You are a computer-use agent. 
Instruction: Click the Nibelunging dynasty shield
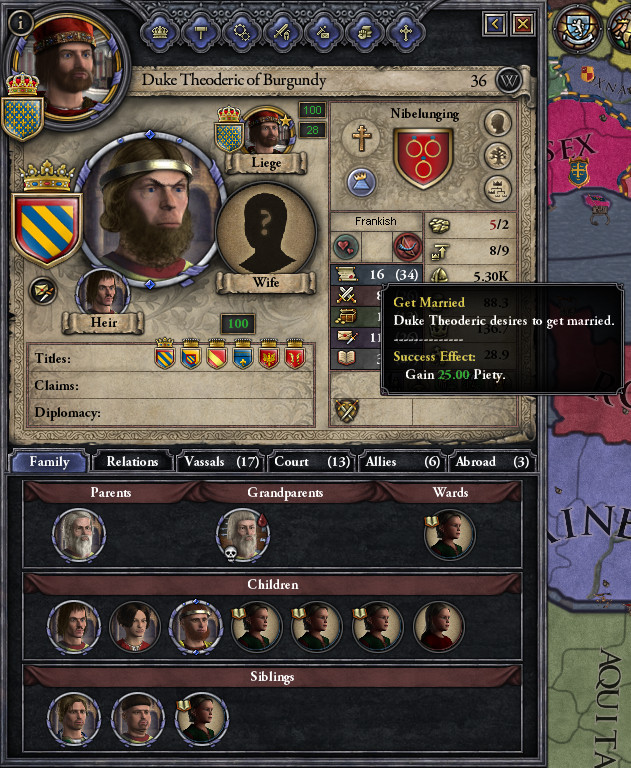click(423, 158)
